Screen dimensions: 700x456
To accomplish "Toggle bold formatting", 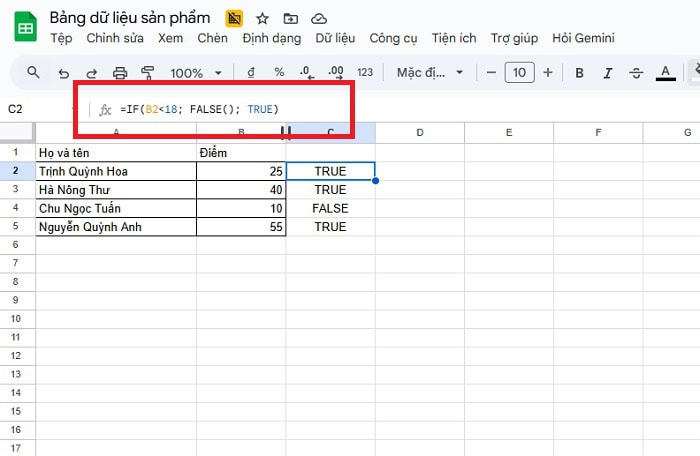I will (x=580, y=73).
